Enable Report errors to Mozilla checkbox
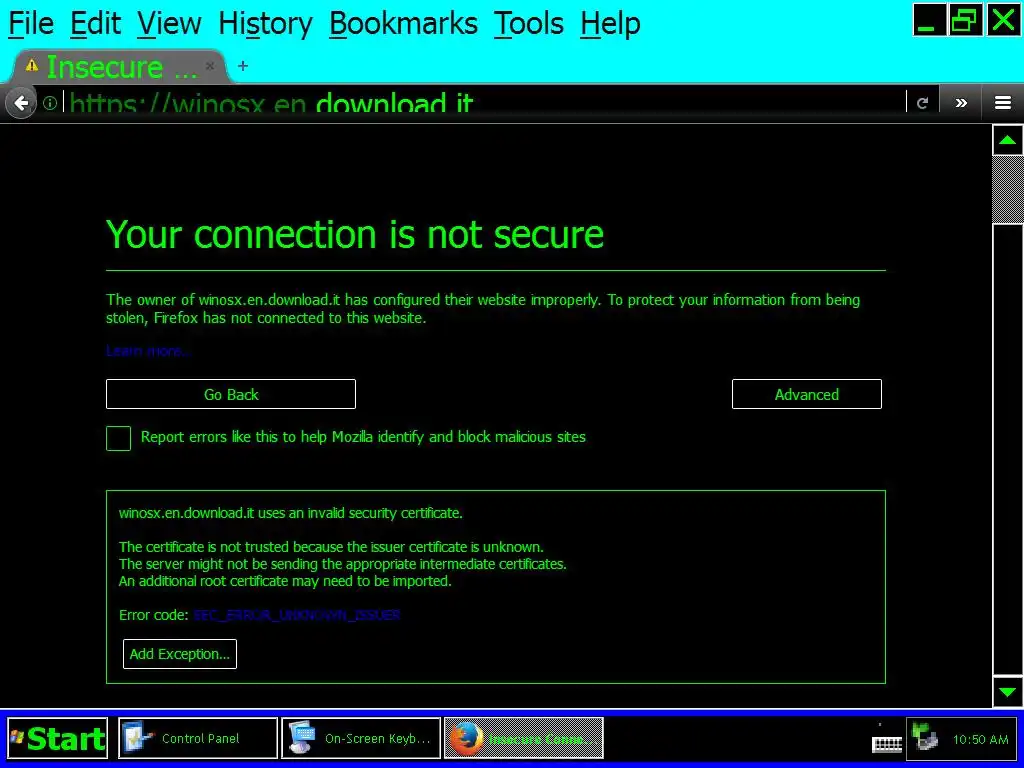 pos(118,438)
